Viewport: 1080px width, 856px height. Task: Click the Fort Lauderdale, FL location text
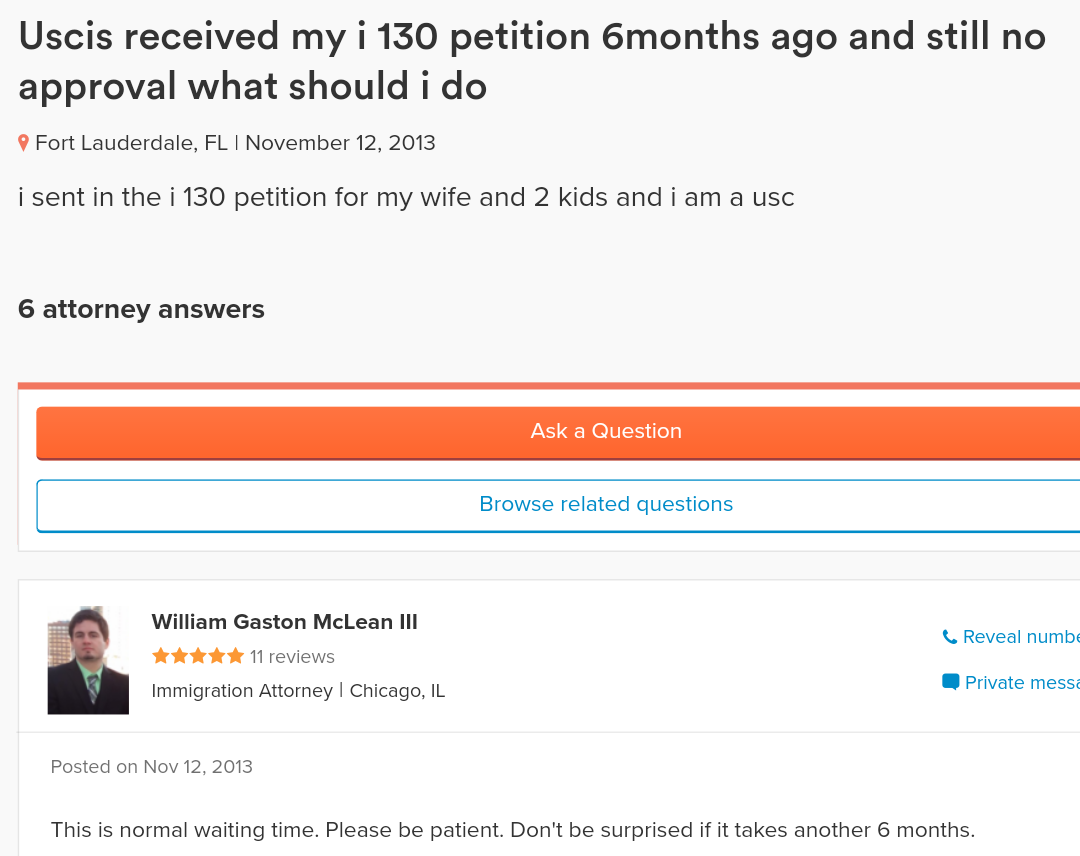(131, 143)
